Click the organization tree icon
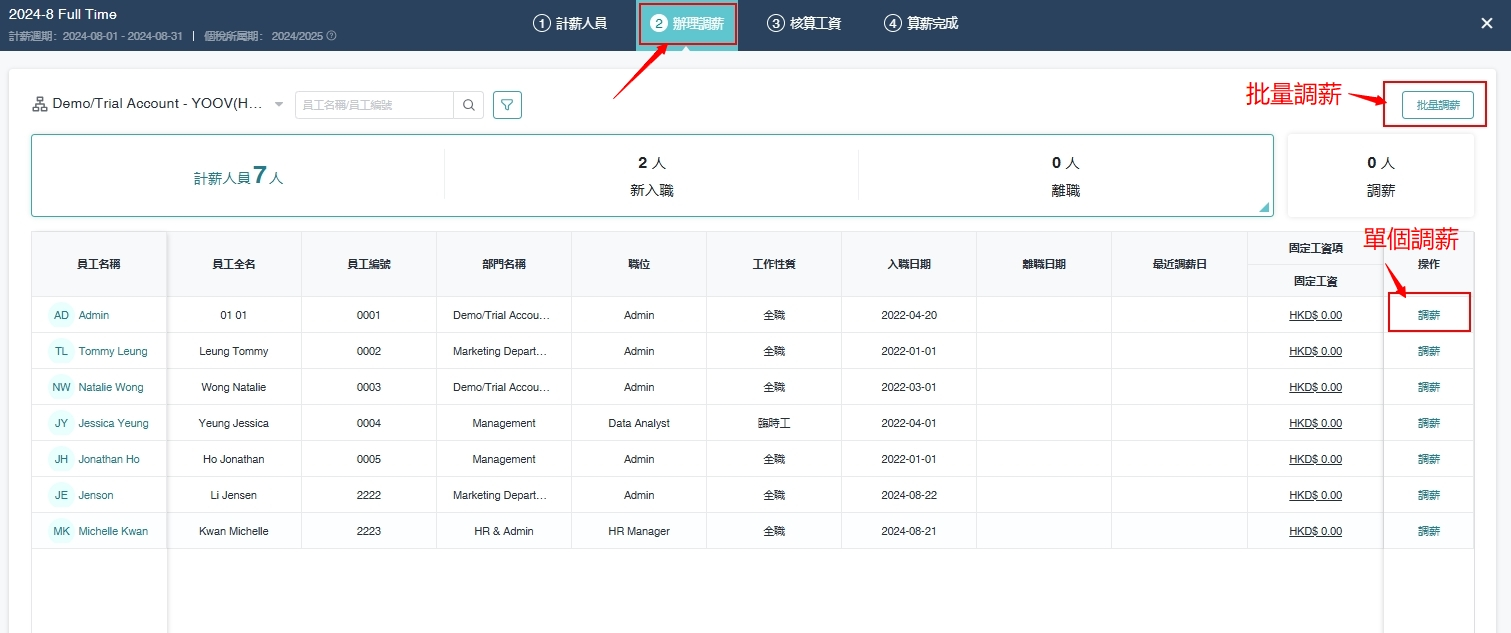 point(40,104)
